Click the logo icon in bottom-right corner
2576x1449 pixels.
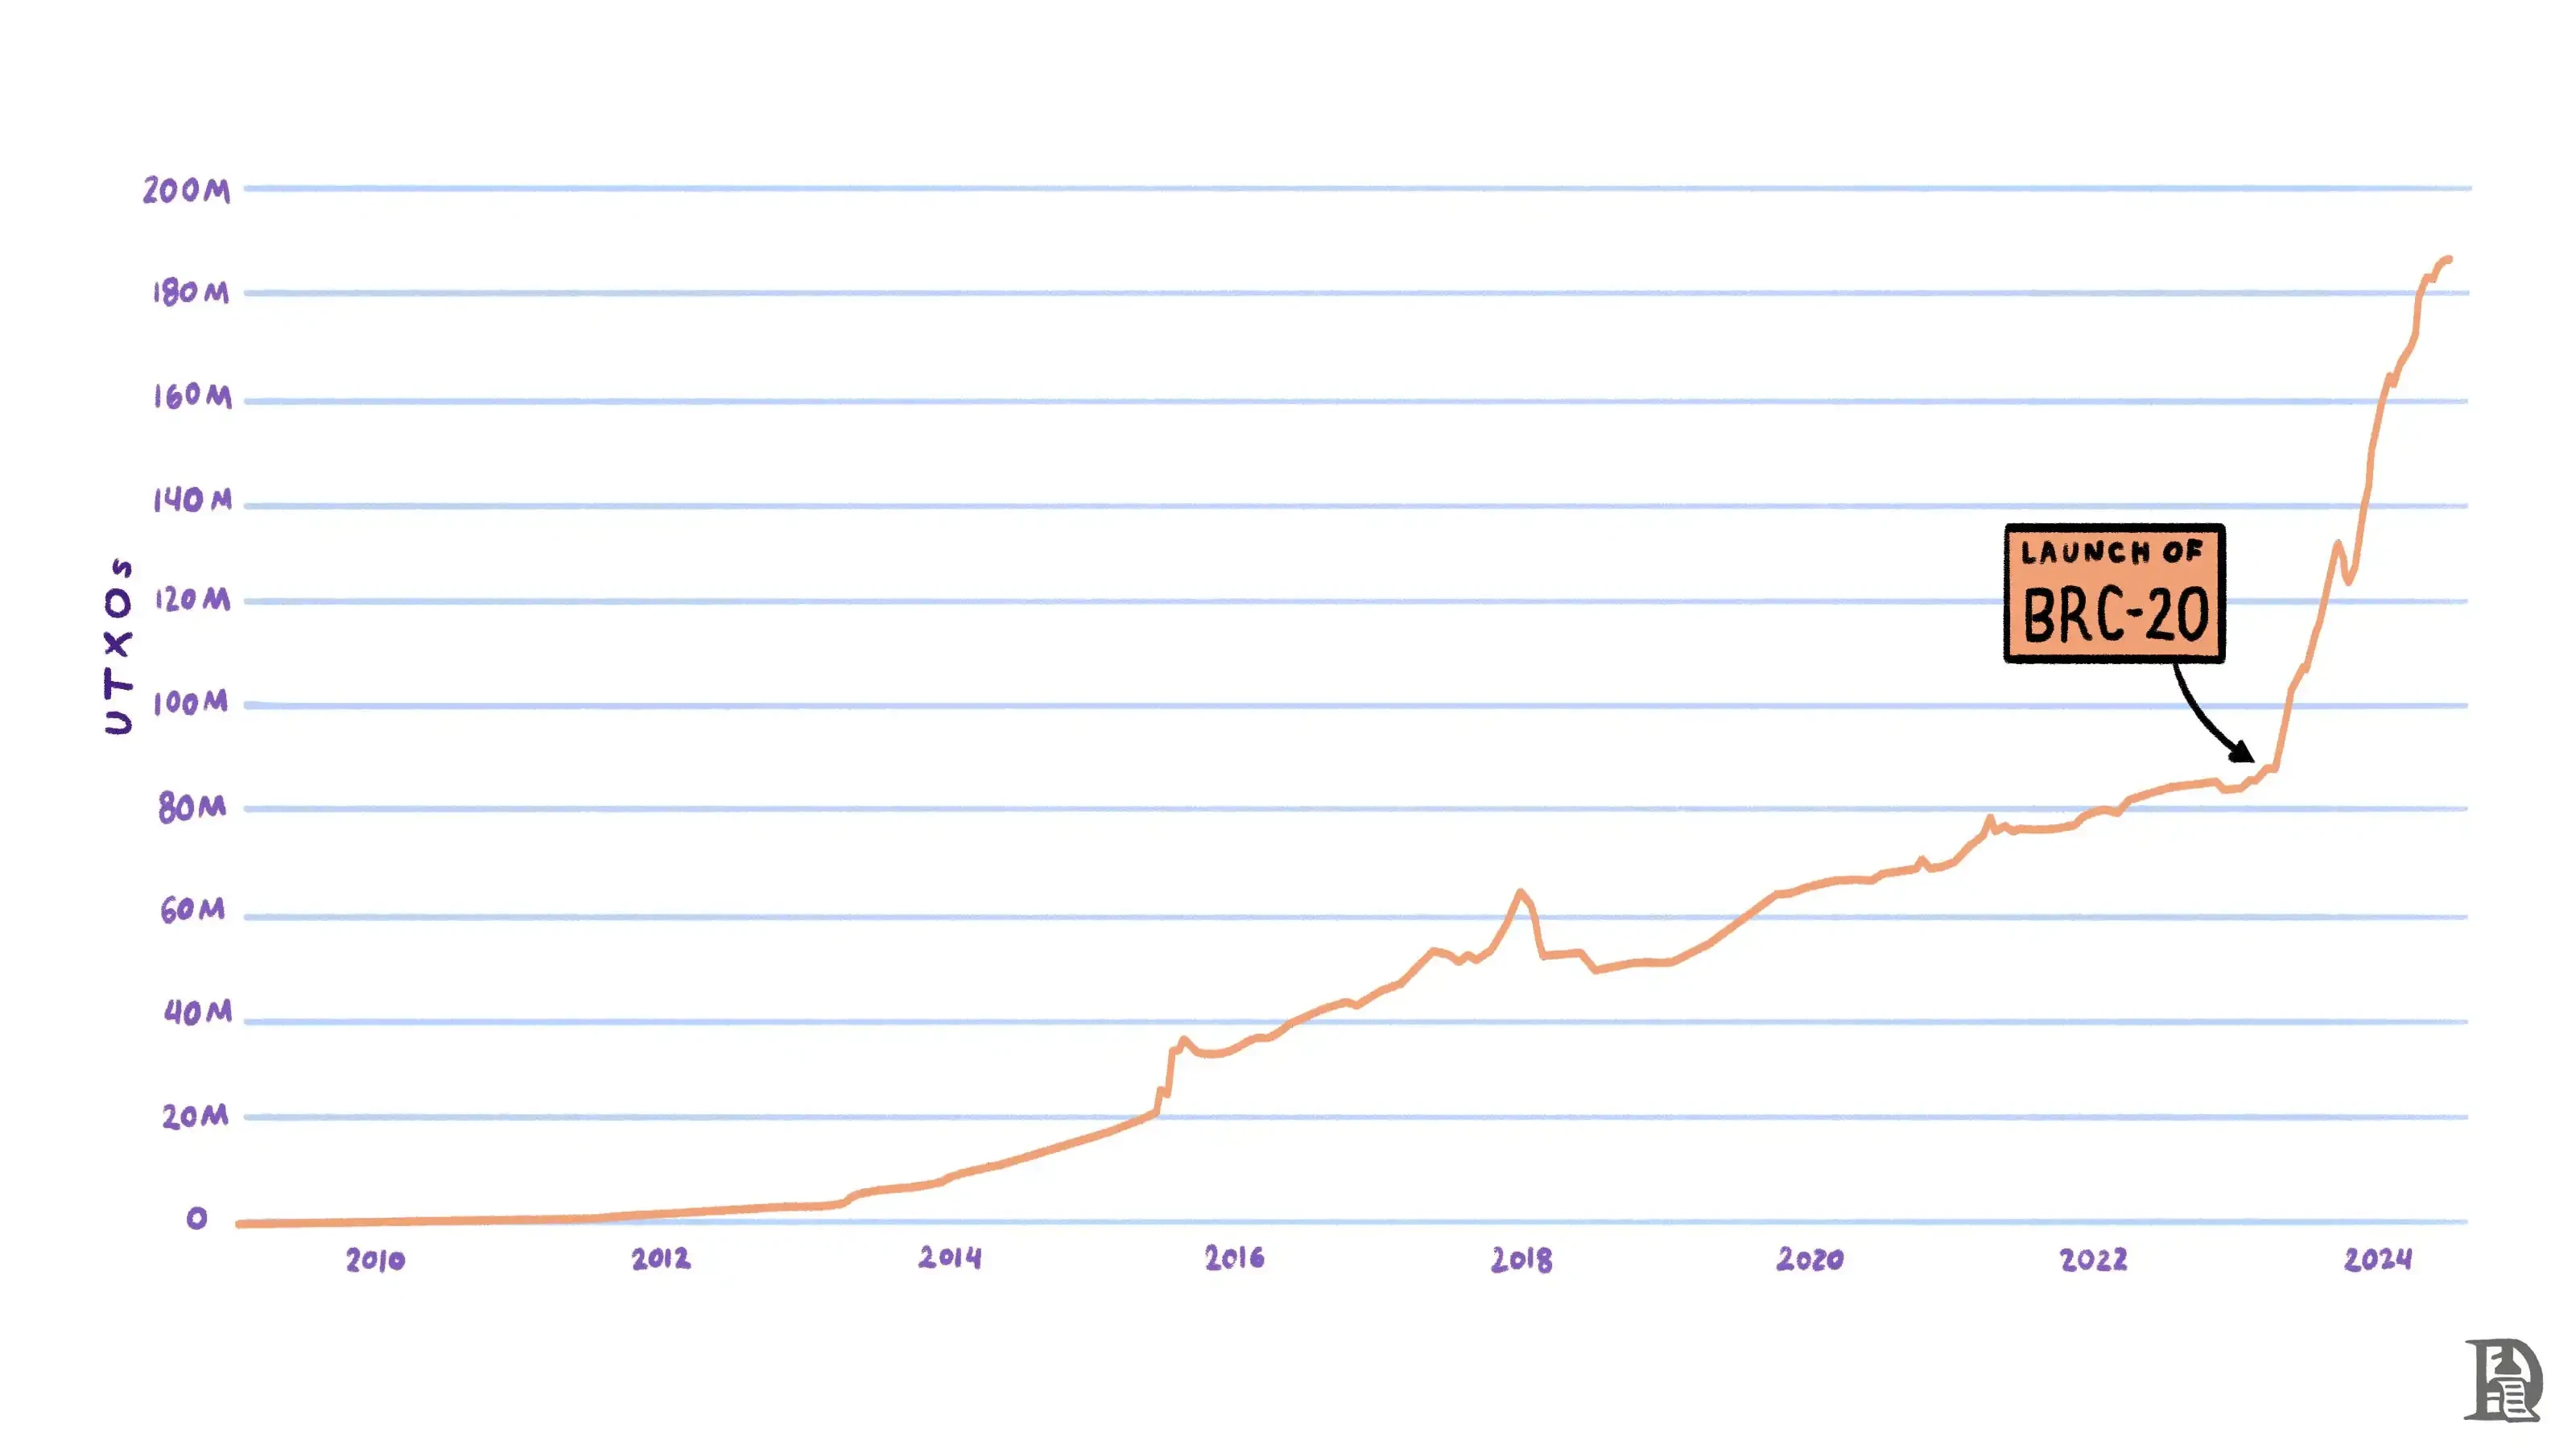coord(2503,1380)
